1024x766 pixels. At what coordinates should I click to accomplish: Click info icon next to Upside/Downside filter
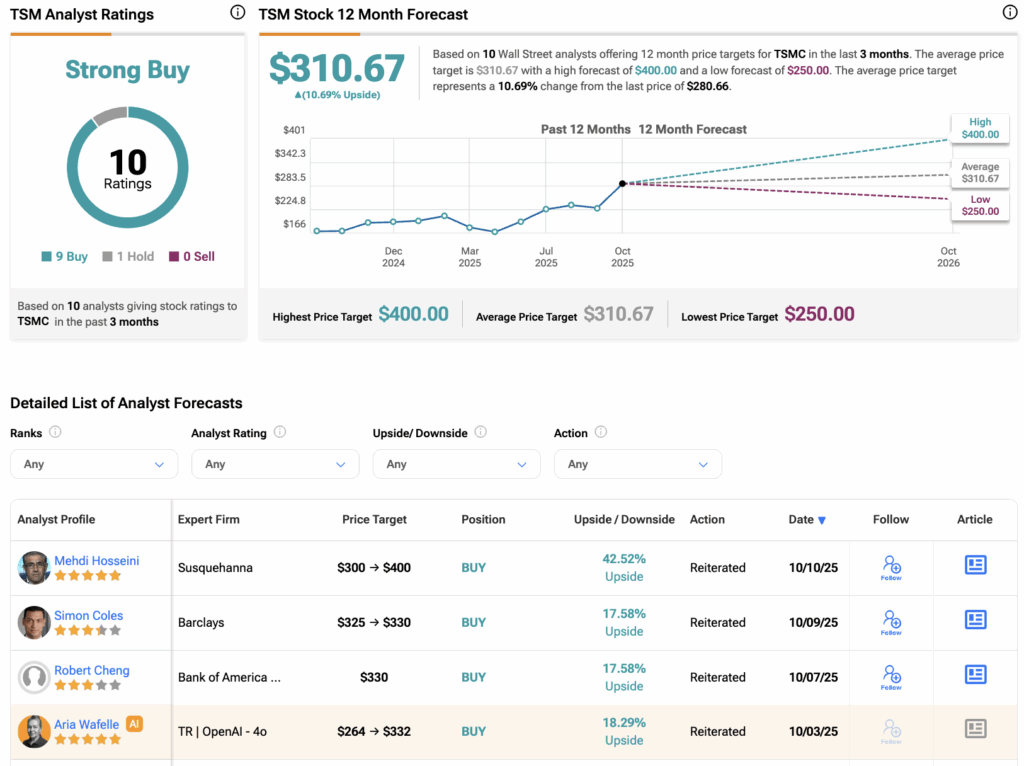(481, 432)
